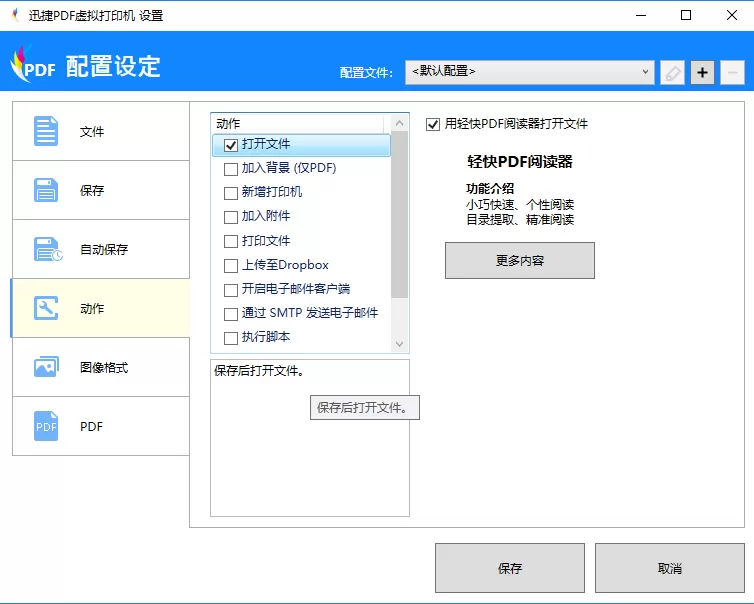Toggle 用轻快PDF阅读器打开文件 checkbox
Screen dimensions: 754x604
point(433,125)
